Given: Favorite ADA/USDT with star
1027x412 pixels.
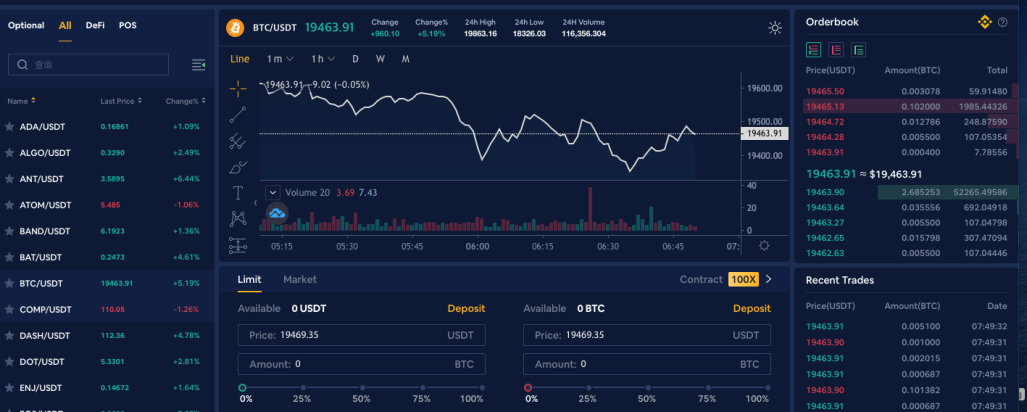Looking at the screenshot, I should click(9, 126).
